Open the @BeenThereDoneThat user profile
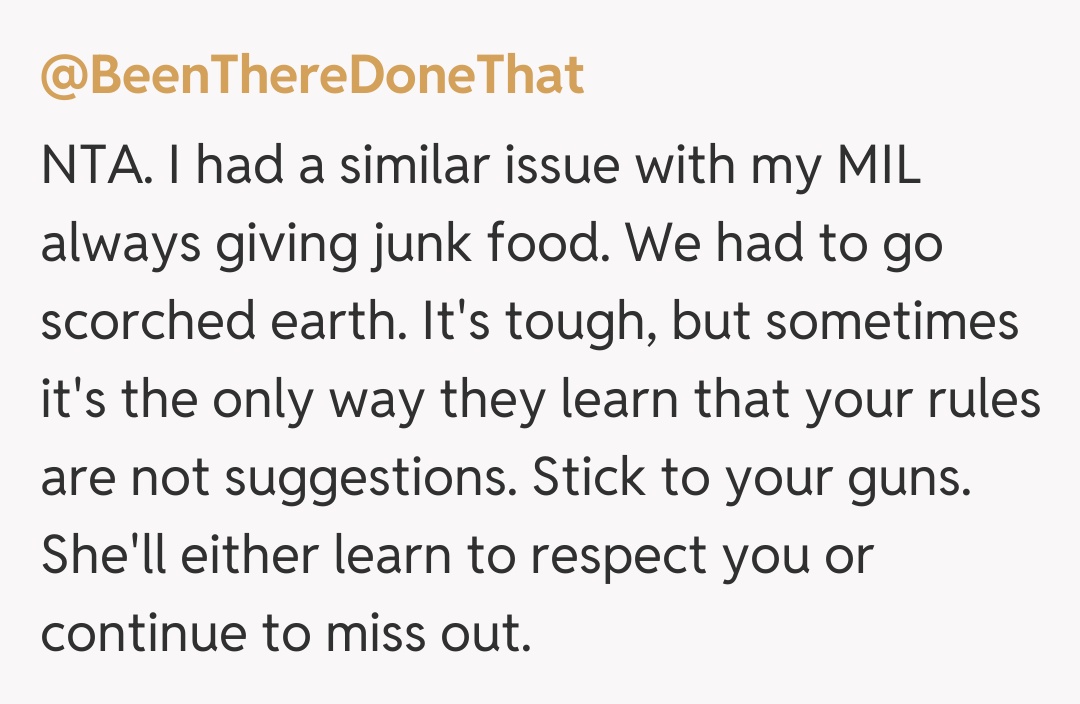This screenshot has height=704, width=1080. click(311, 74)
